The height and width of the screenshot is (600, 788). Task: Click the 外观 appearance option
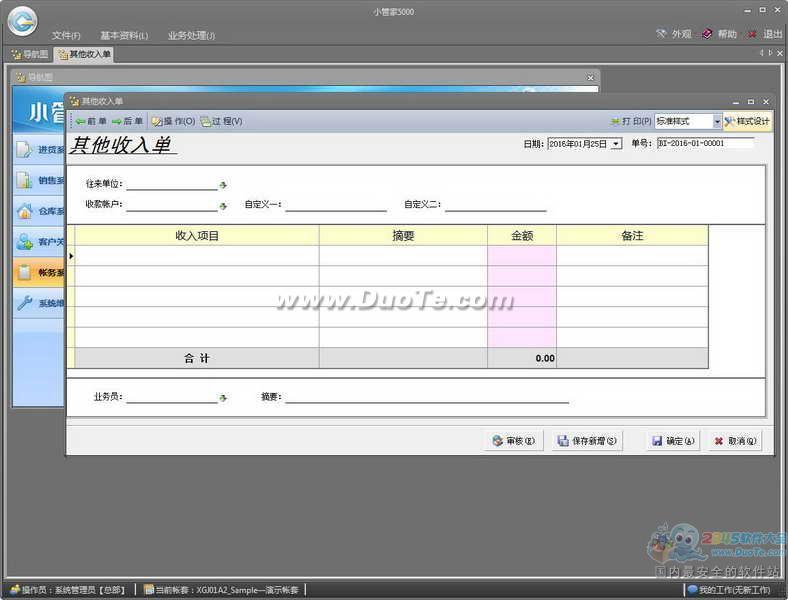point(674,34)
